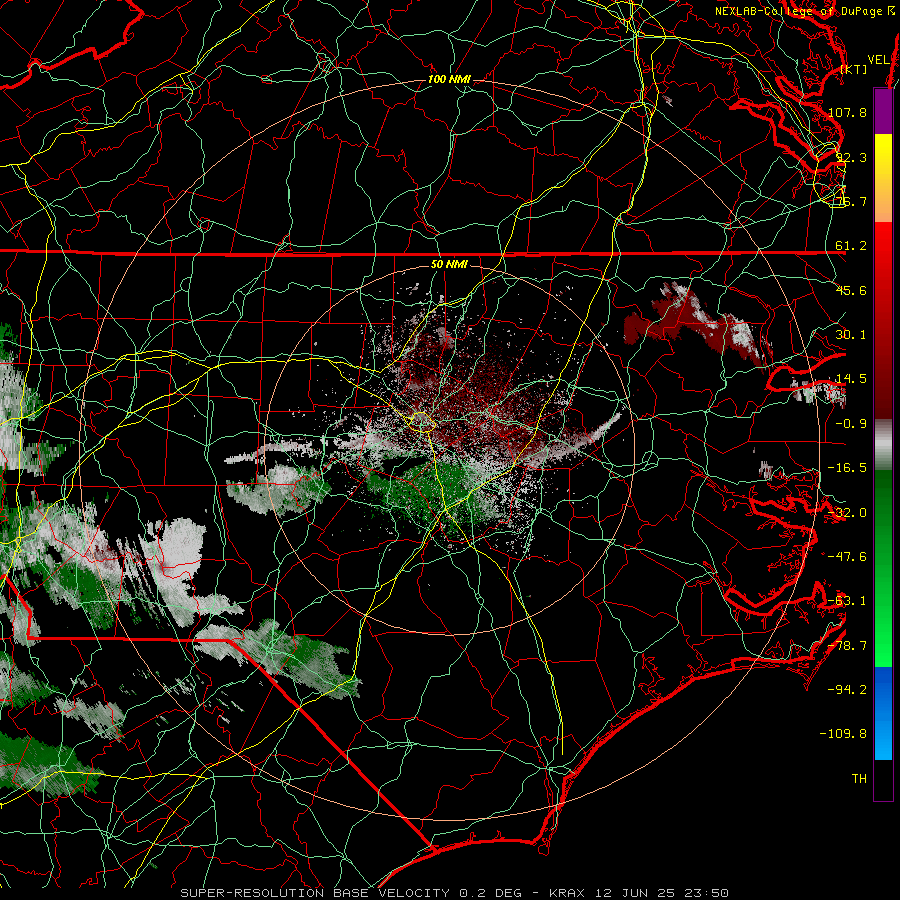Click the purple segment of the color bar
Image resolution: width=900 pixels, height=900 pixels.
coord(883,111)
